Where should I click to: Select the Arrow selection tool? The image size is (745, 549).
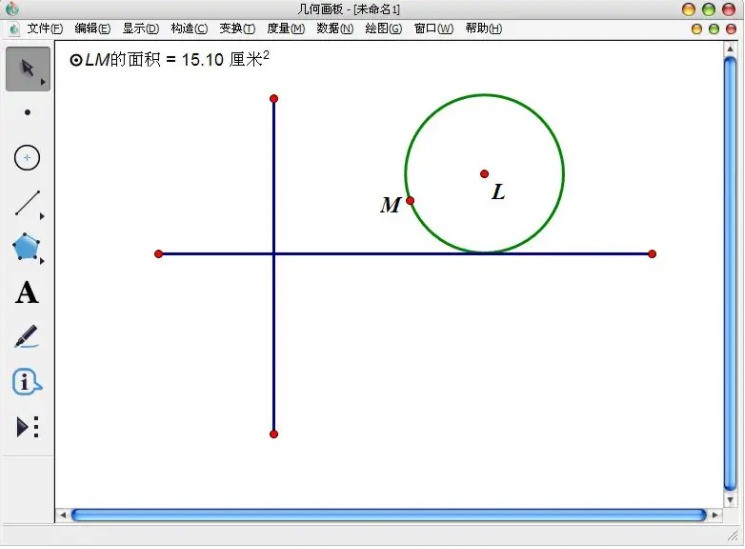pyautogui.click(x=27, y=69)
